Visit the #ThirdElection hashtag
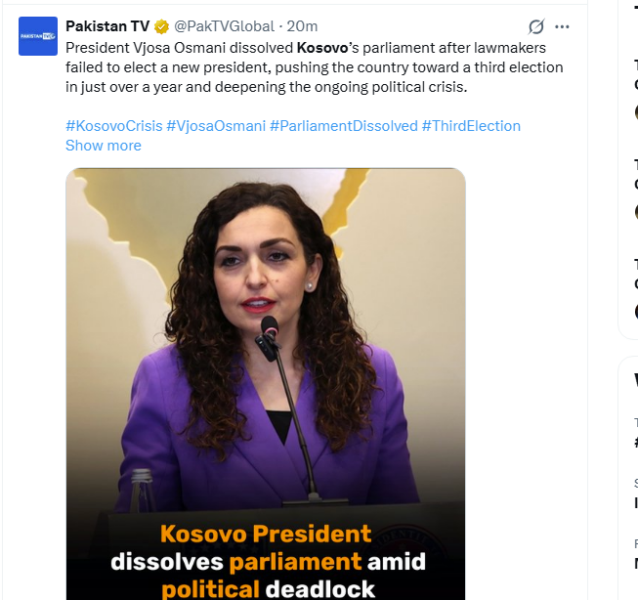The height and width of the screenshot is (600, 638). point(471,126)
